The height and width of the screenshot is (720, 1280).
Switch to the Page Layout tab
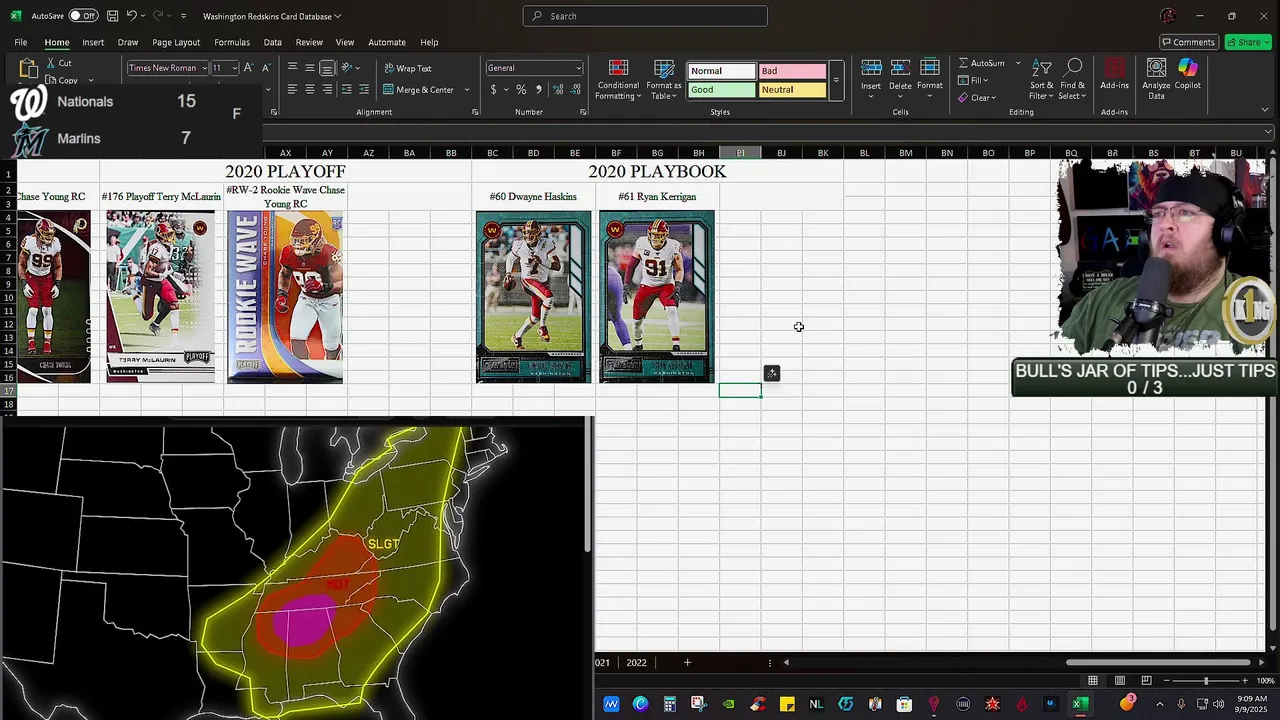point(176,42)
